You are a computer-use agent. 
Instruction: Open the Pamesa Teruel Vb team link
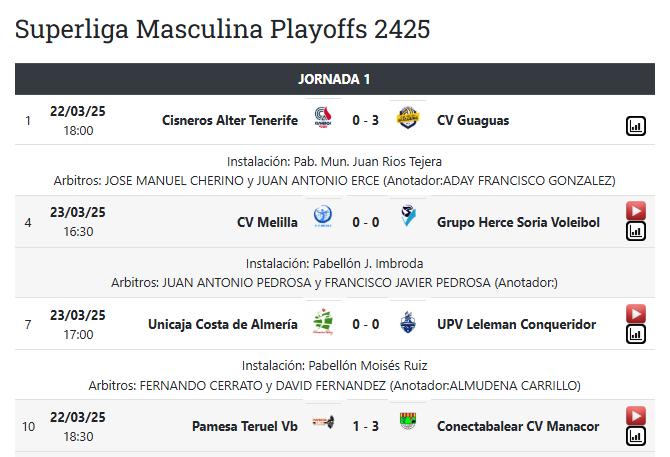click(x=245, y=426)
